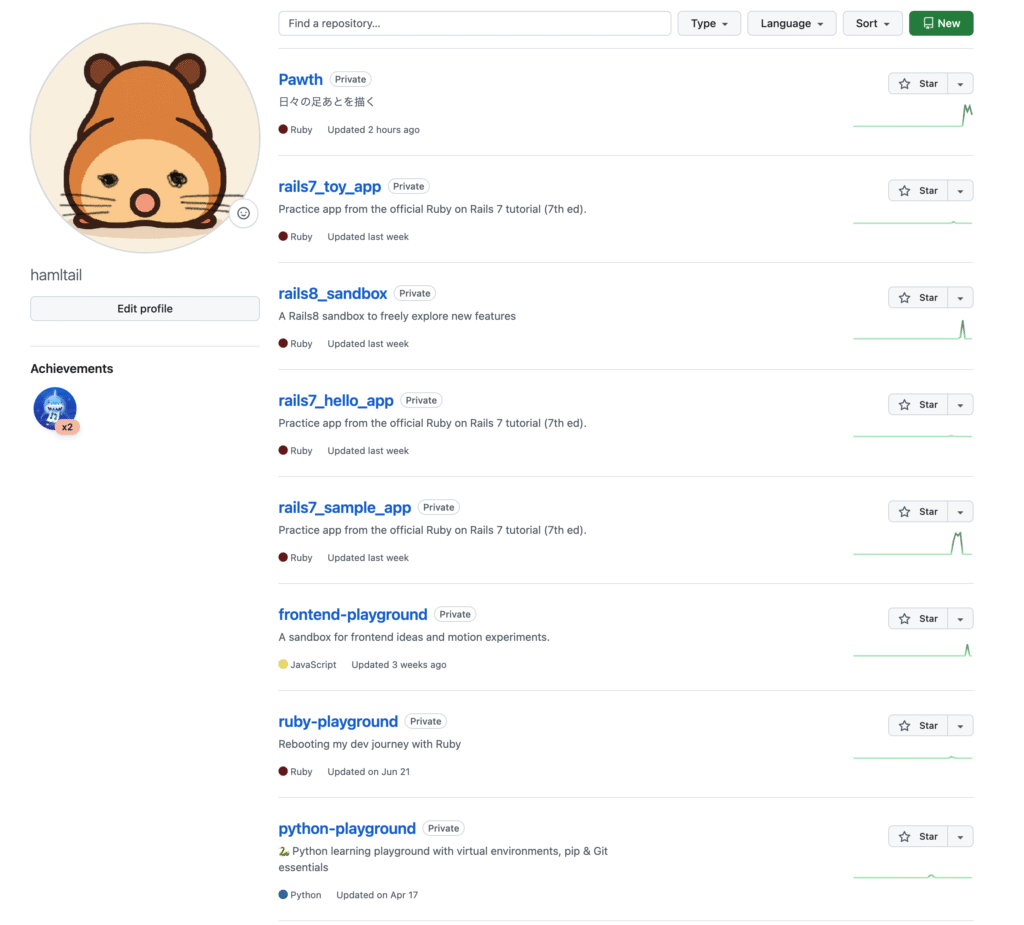Screen dimensions: 1024x925
Task: Open star list dropdown for rails8_sandbox
Action: click(x=960, y=298)
